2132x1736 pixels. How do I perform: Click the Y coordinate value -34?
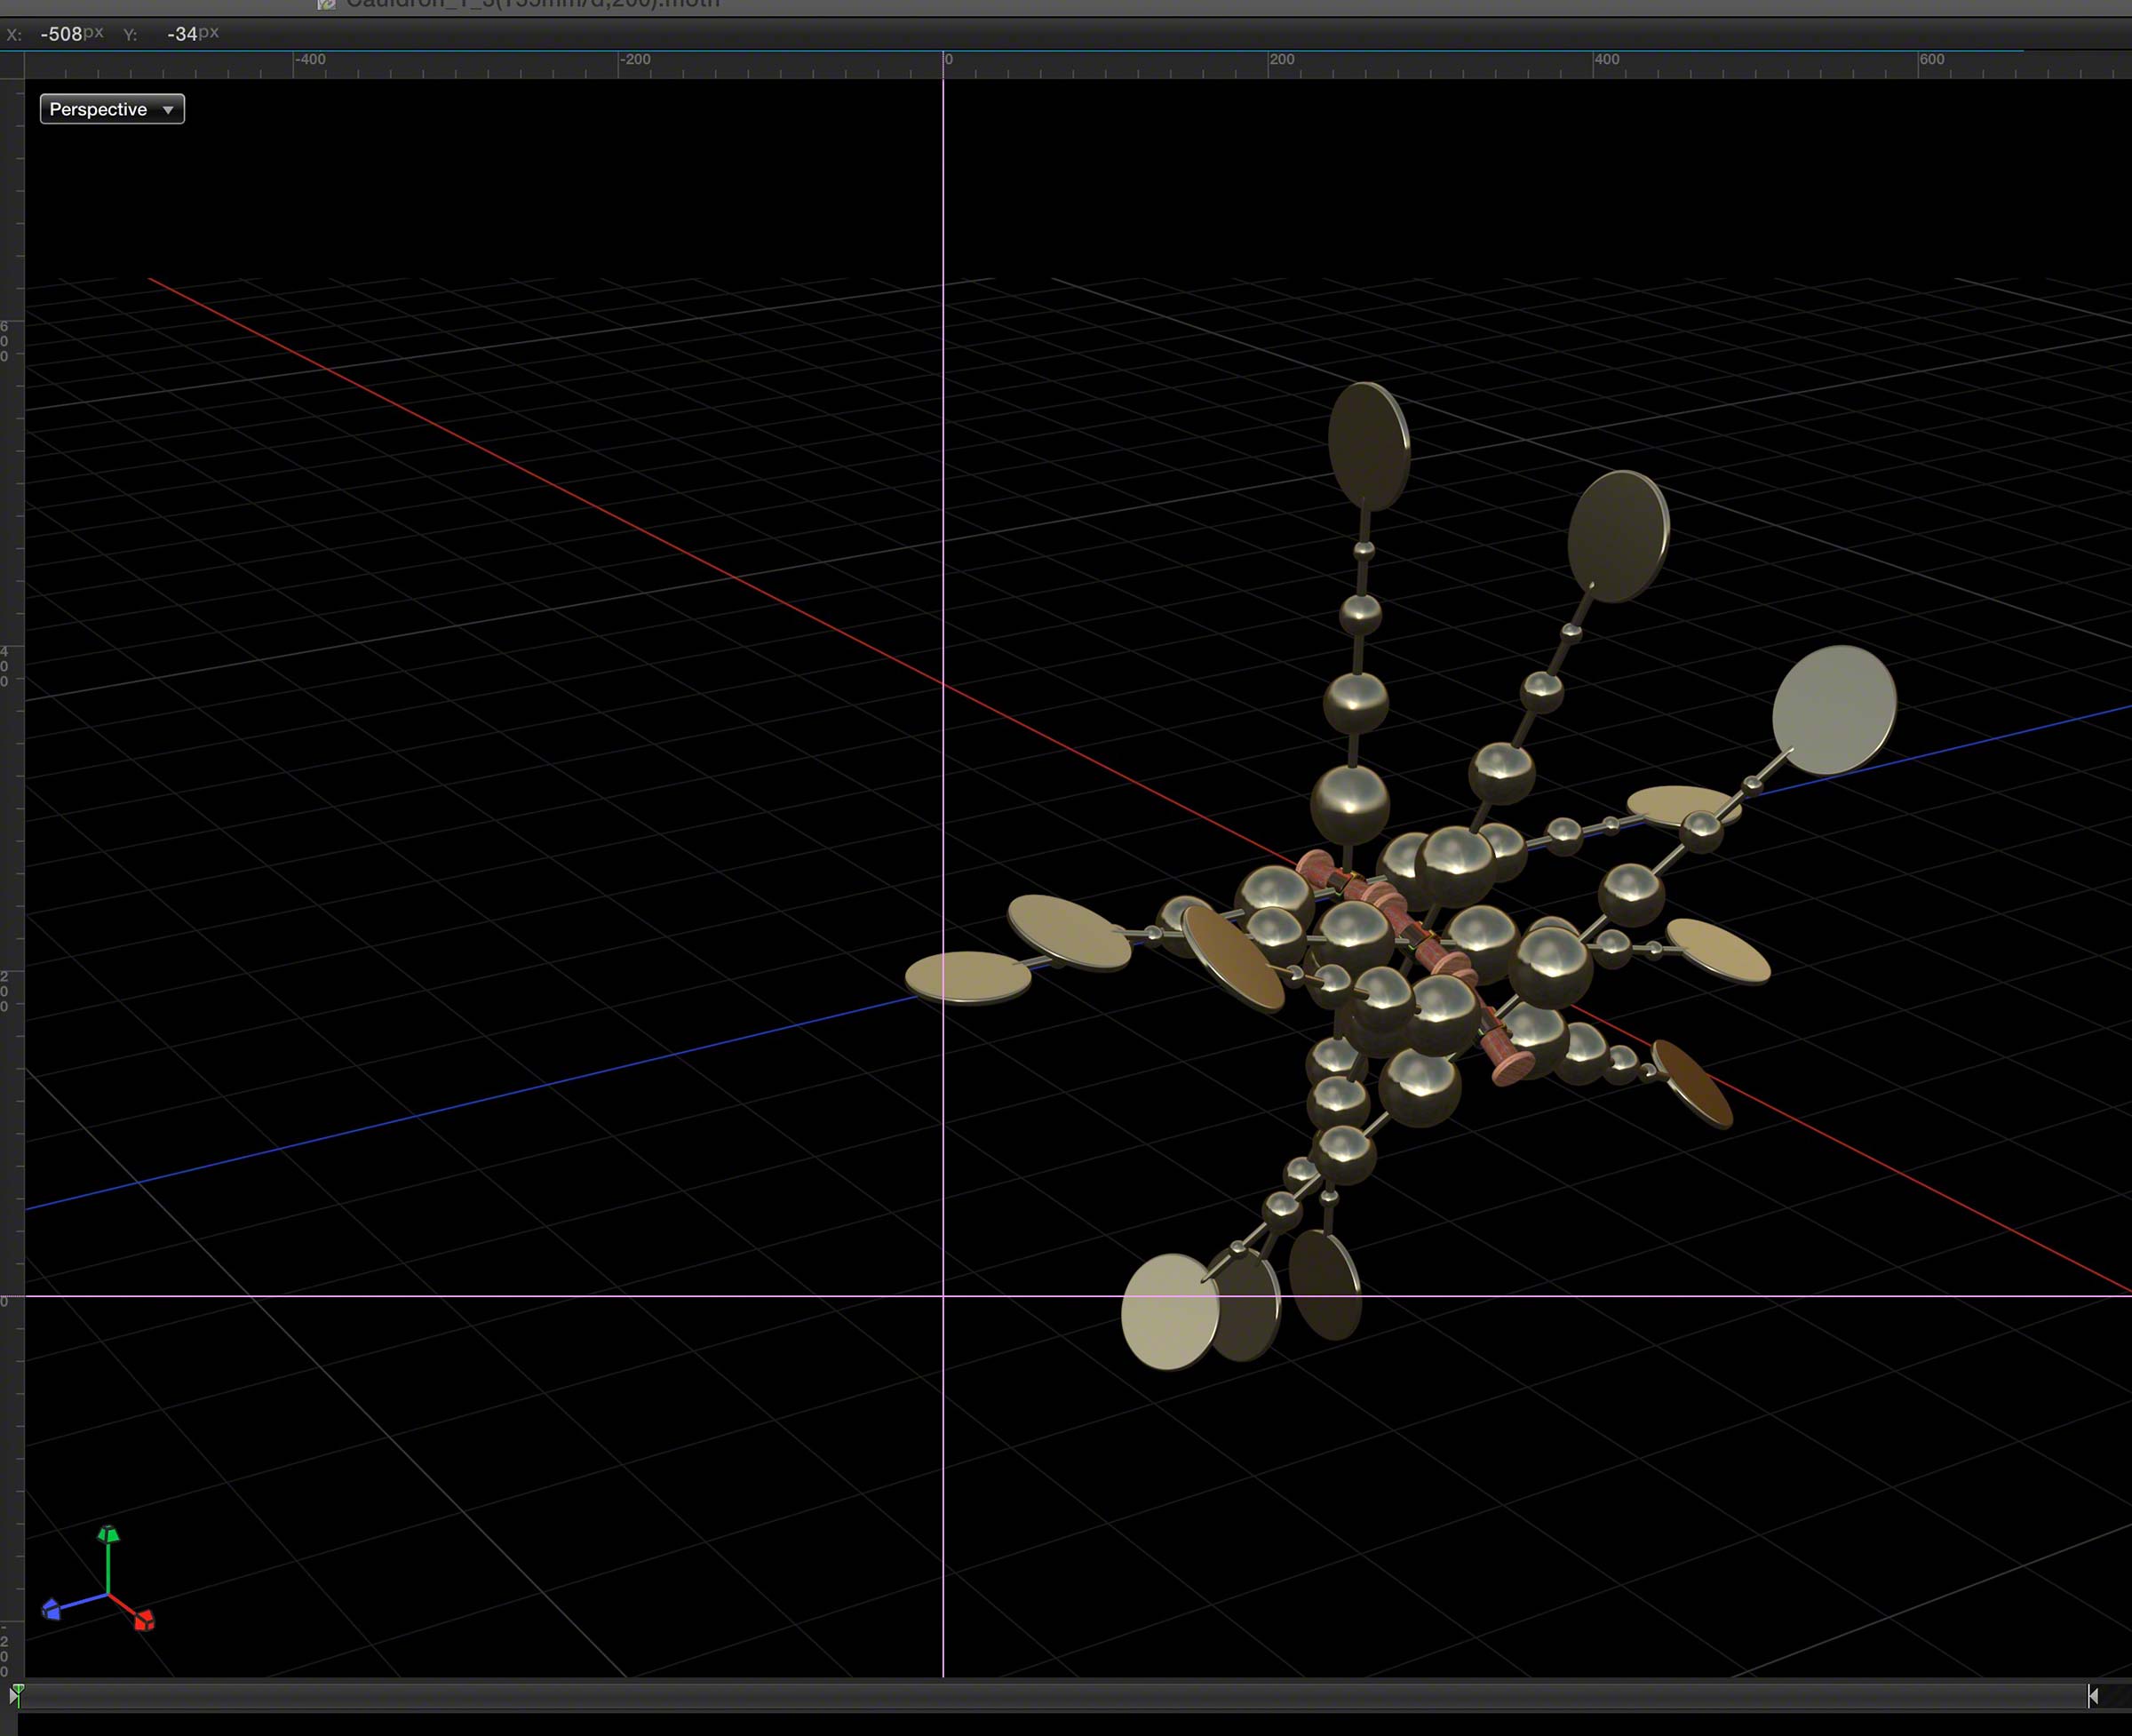click(182, 34)
